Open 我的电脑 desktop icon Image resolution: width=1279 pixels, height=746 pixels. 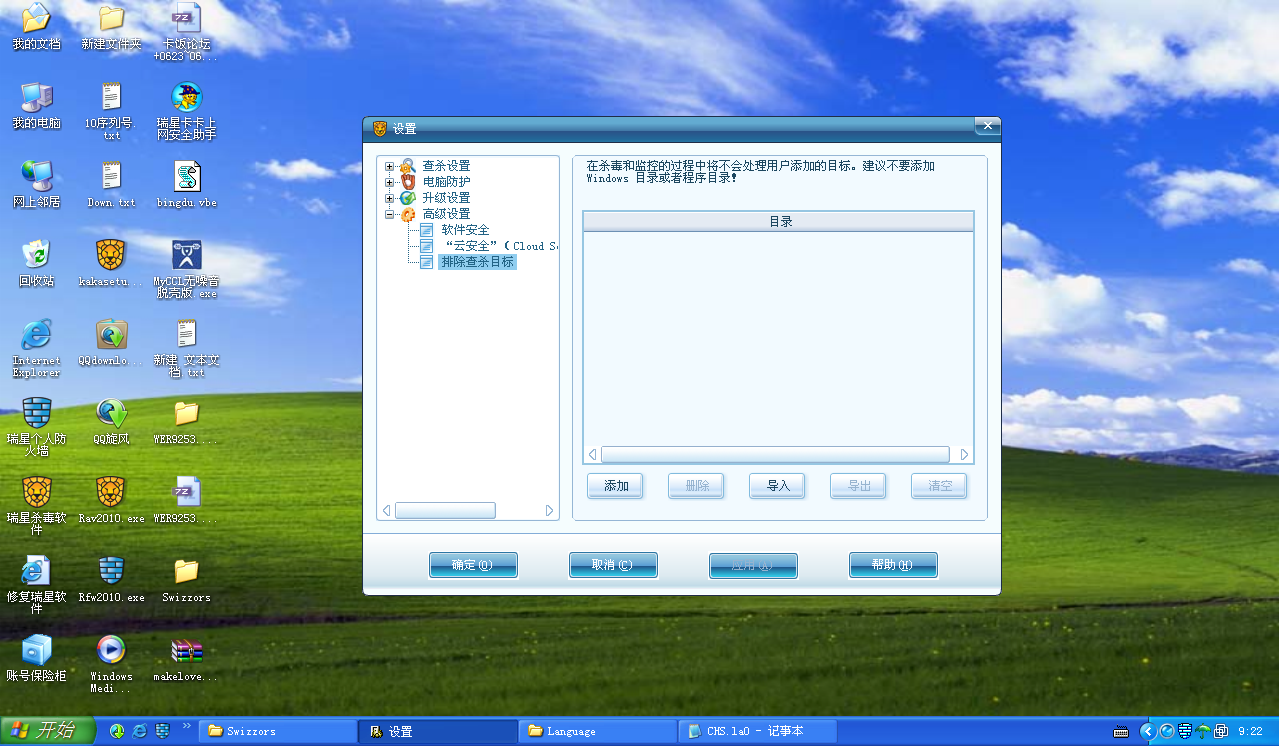36,106
